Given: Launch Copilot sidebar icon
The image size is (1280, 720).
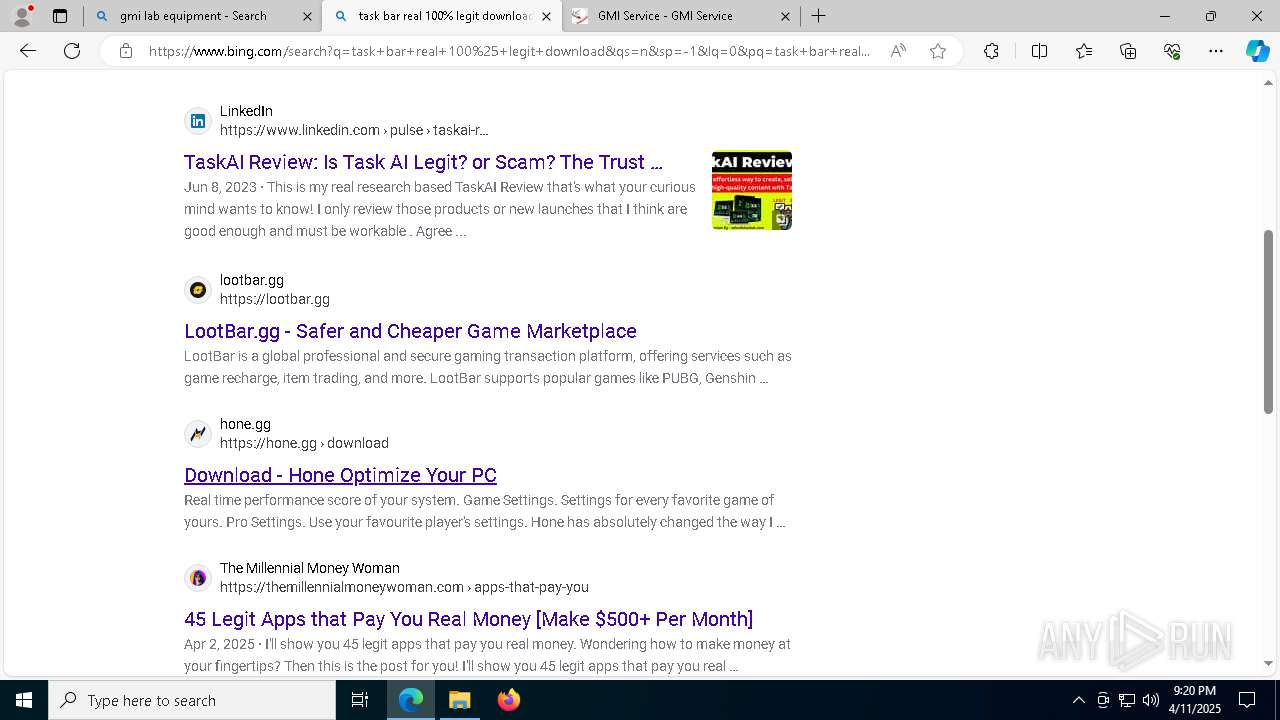Looking at the screenshot, I should pos(1257,51).
